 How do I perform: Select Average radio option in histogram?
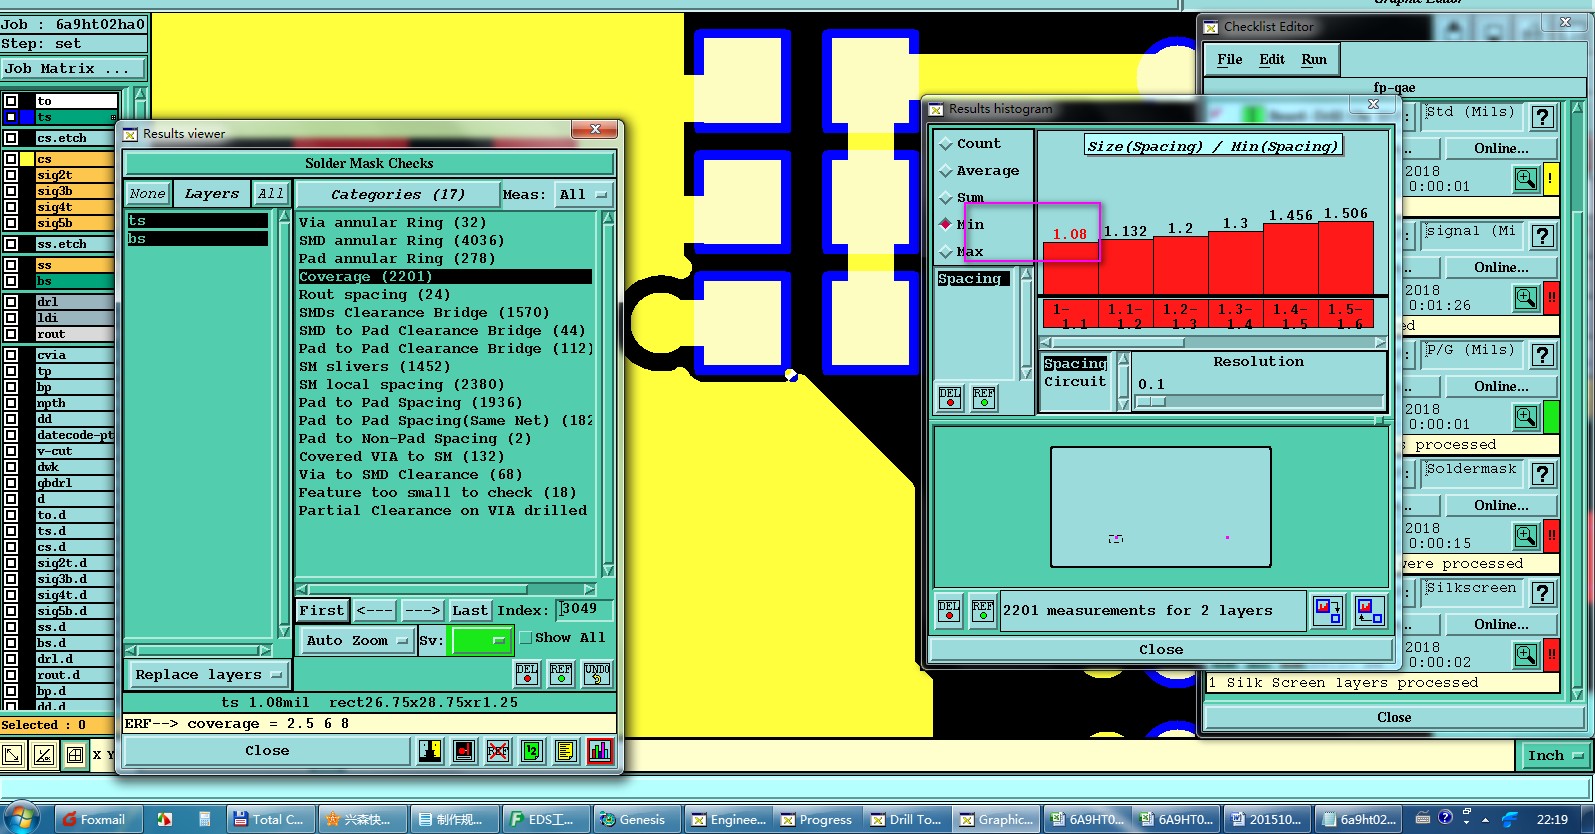click(946, 171)
